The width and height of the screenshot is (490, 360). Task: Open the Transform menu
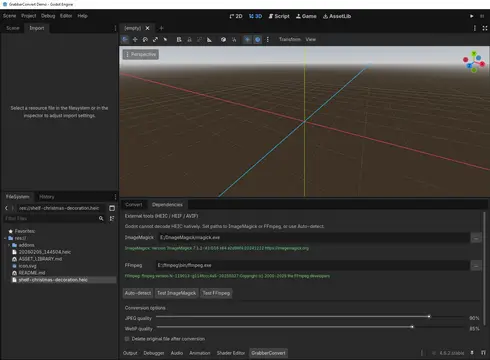pos(290,39)
